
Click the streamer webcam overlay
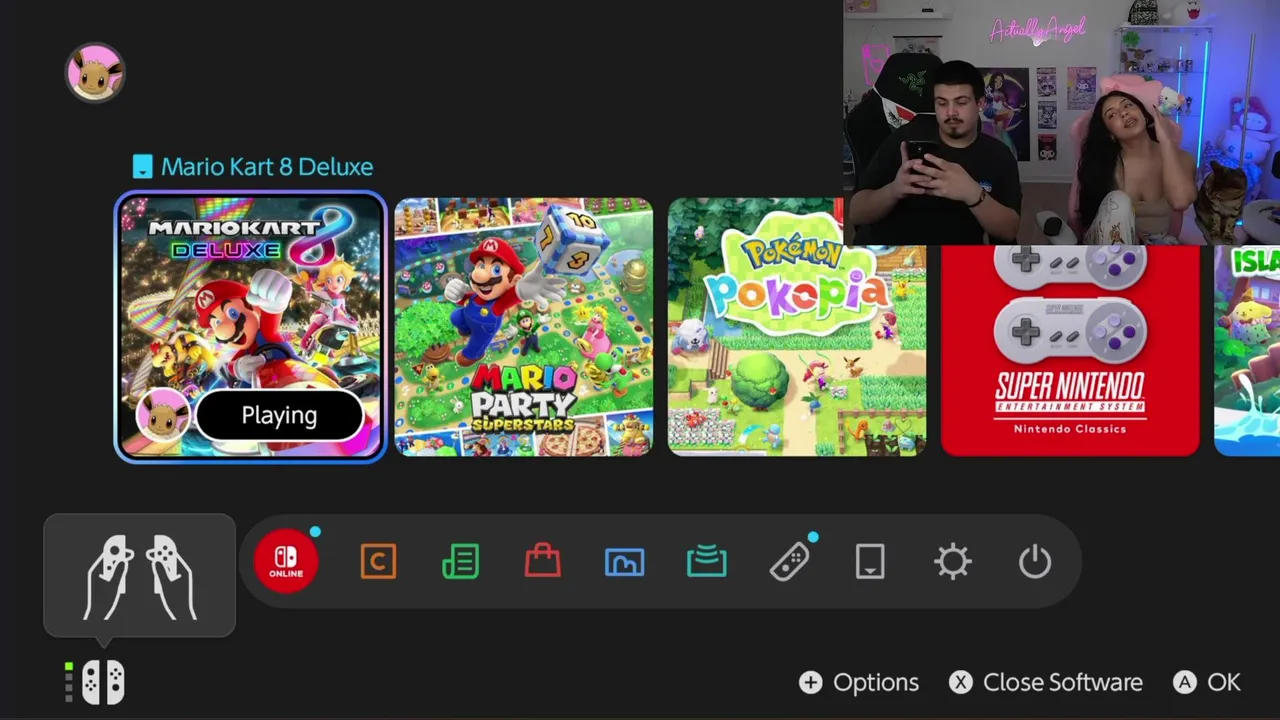tap(1061, 122)
